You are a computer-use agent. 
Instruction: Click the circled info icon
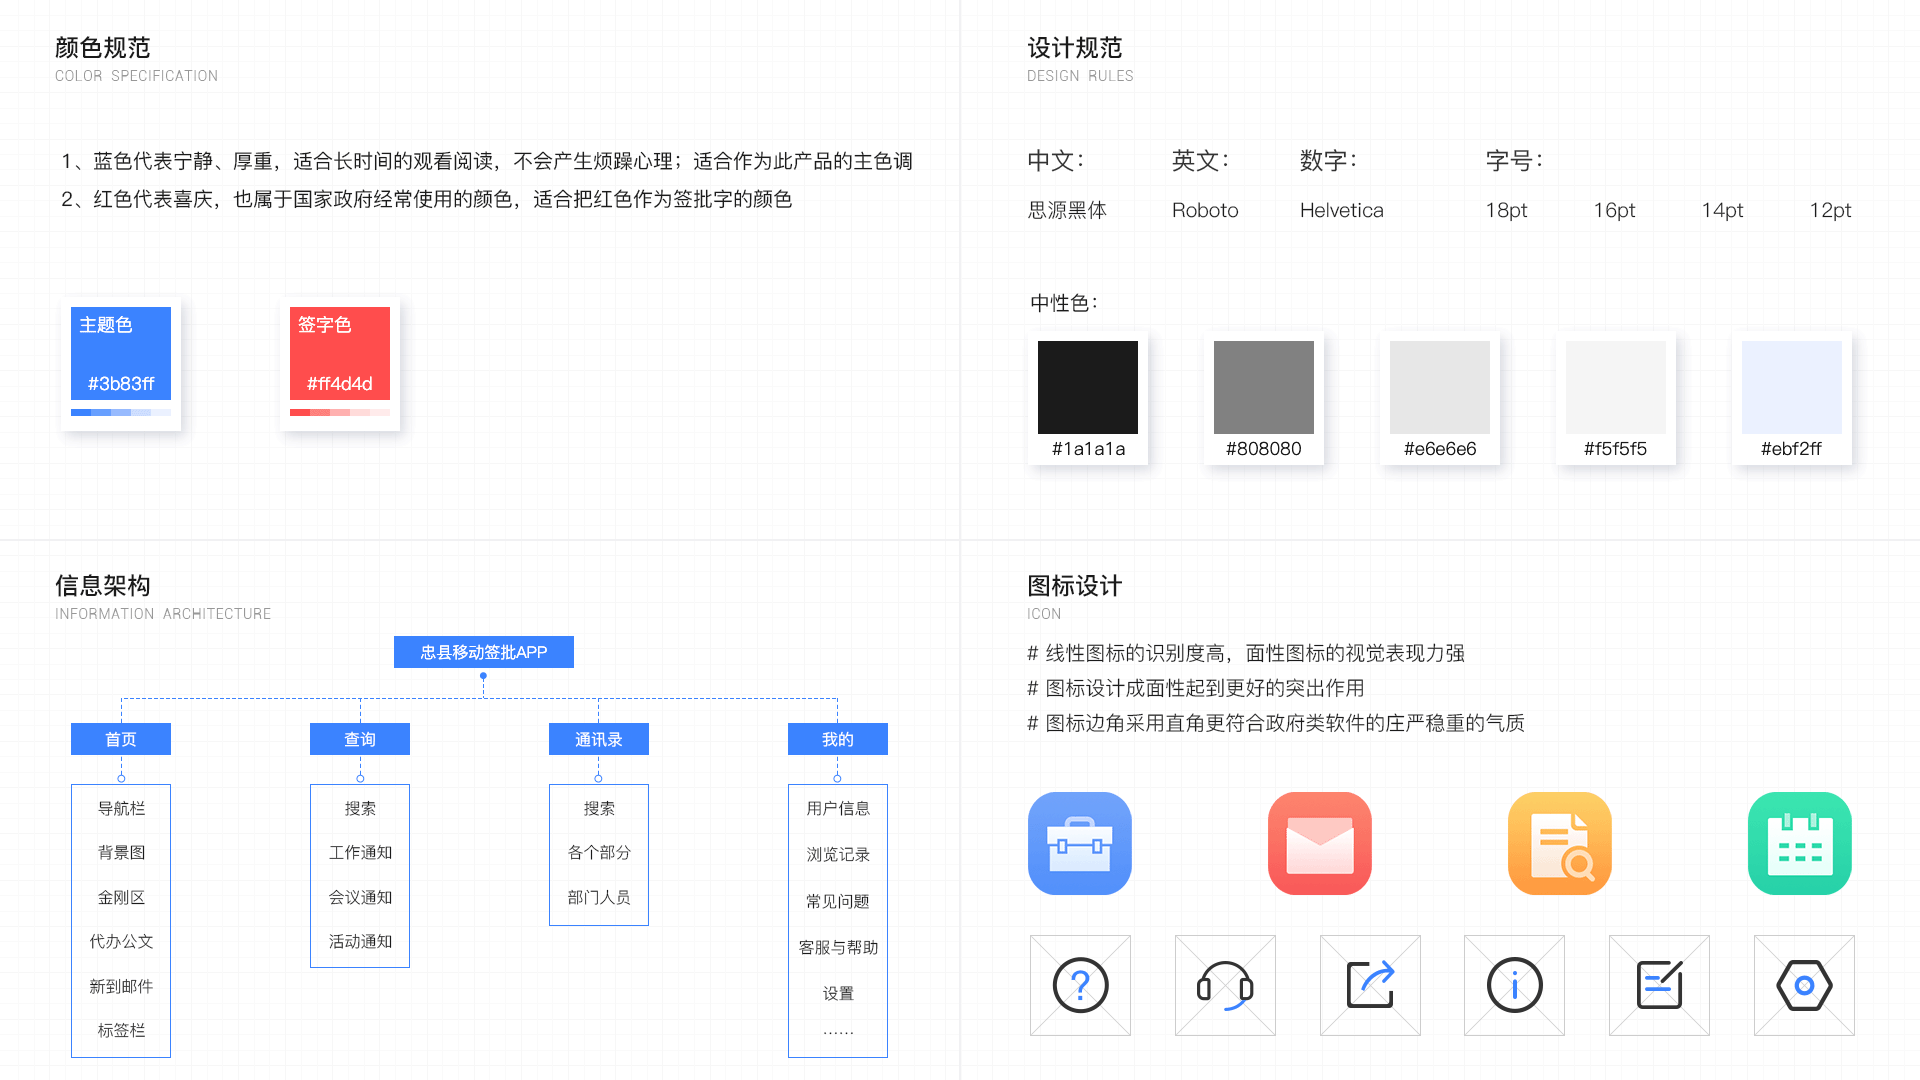coord(1514,985)
